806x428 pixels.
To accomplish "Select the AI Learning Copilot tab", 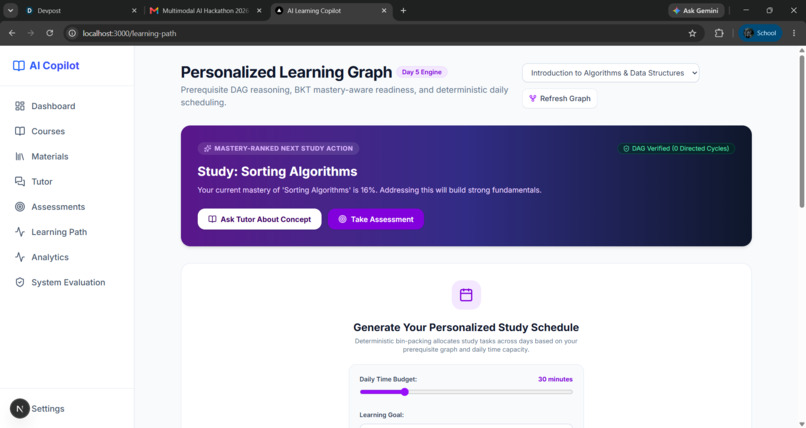I will pos(331,10).
